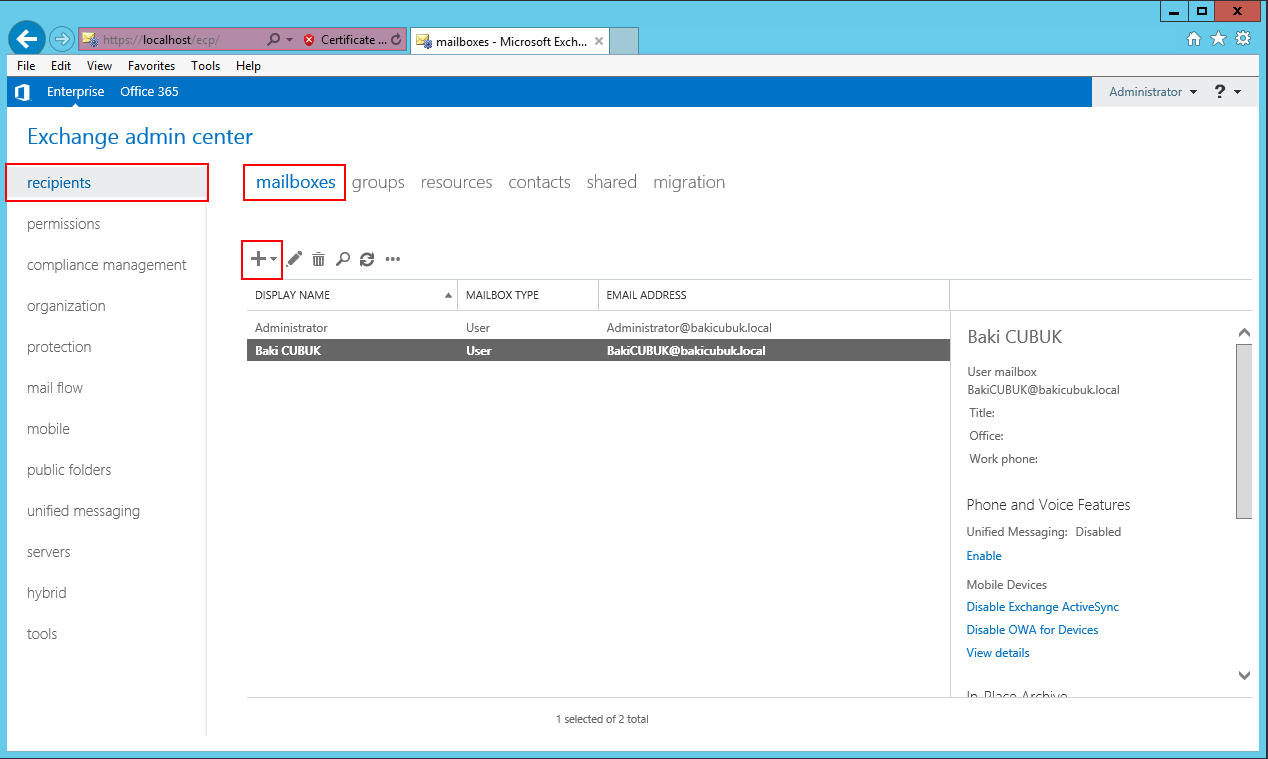Click the Refresh icon in mailbox toolbar

pos(367,259)
